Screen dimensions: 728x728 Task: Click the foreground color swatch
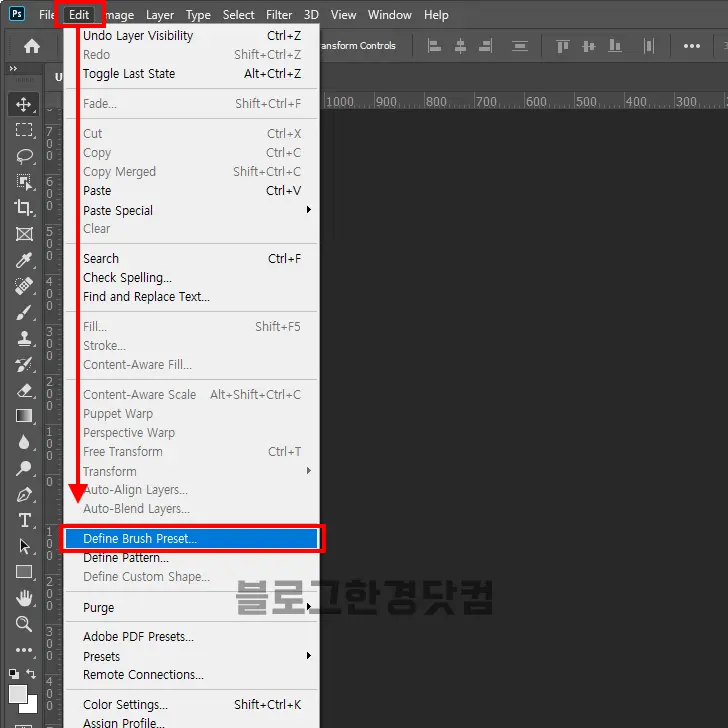16,693
